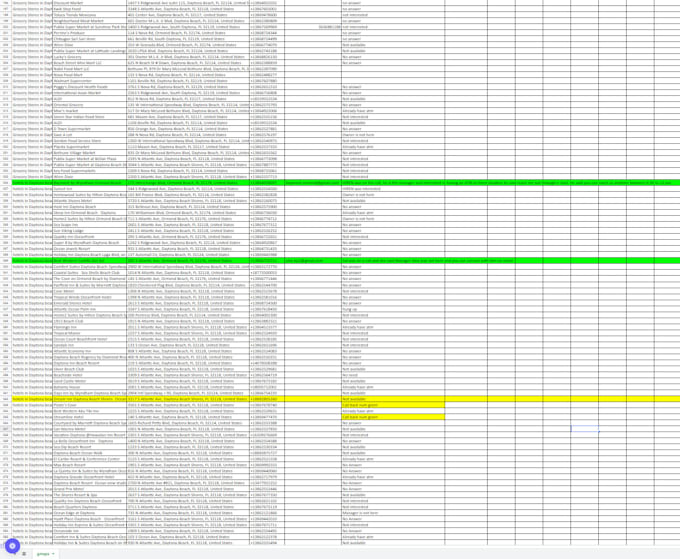
Task: Select the Atlantic Shores Motel cell
Action: coord(90,201)
